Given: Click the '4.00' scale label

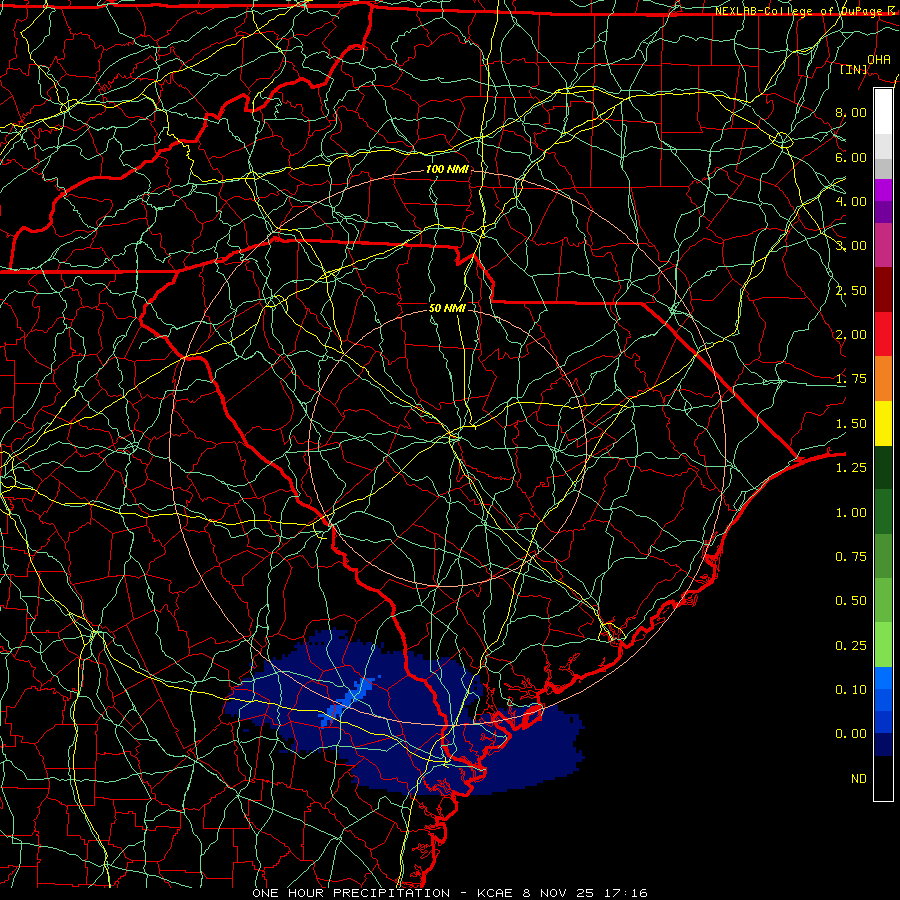Looking at the screenshot, I should pos(851,201).
